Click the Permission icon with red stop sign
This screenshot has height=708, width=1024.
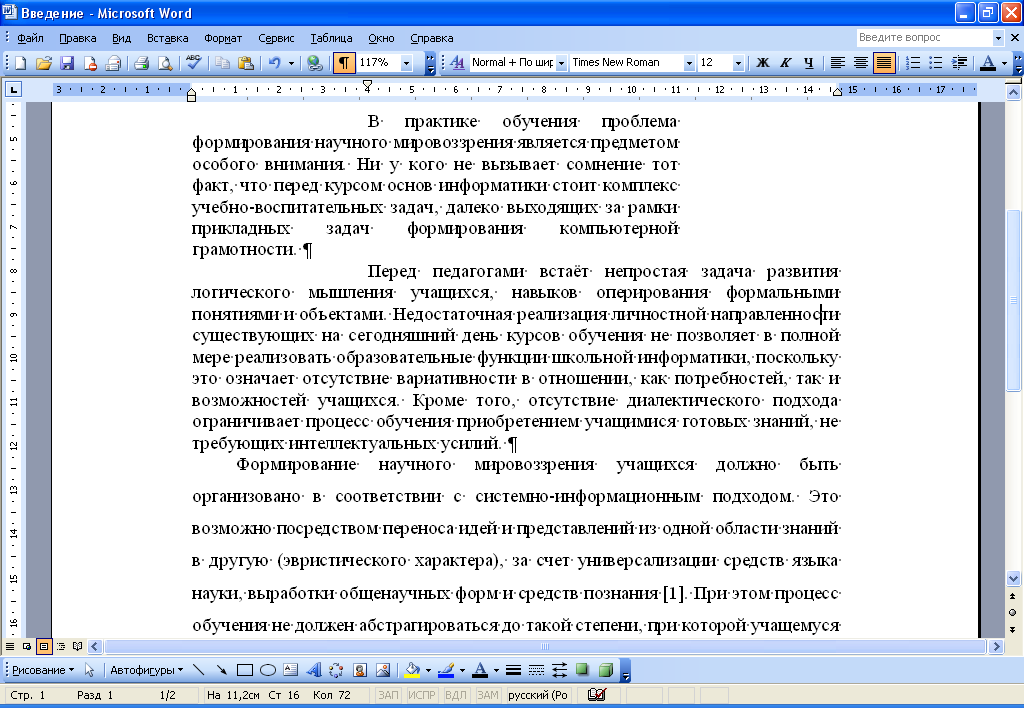pos(90,63)
